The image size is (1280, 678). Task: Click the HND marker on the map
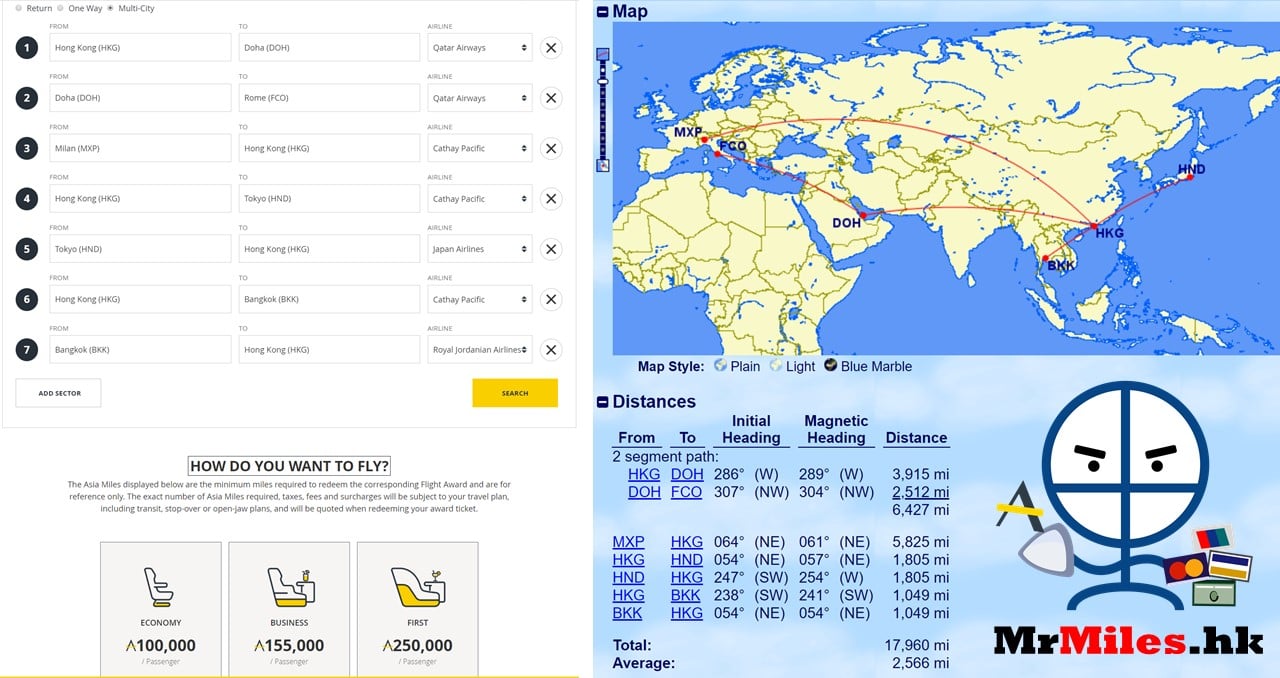(x=1190, y=177)
